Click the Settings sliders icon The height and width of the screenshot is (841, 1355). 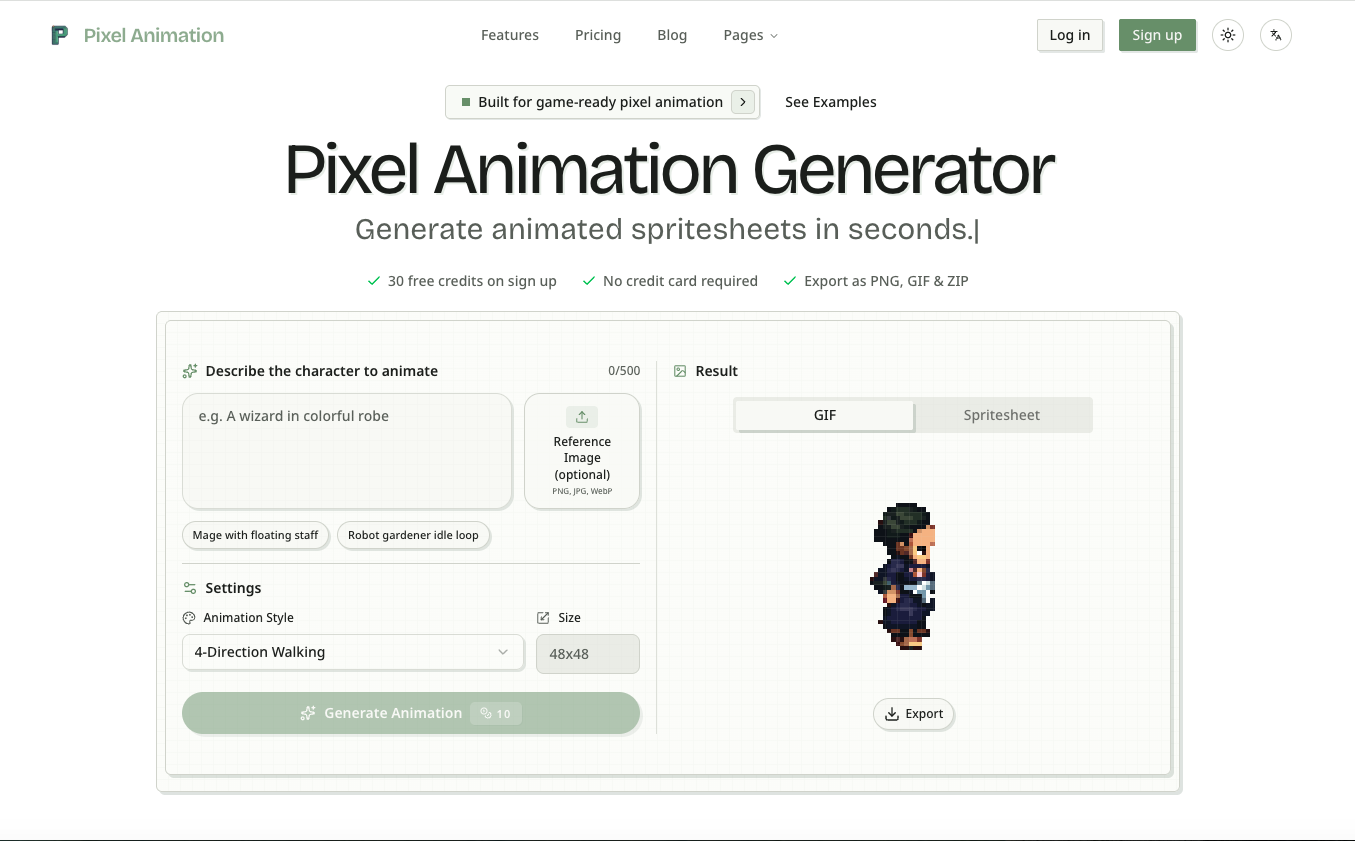[190, 588]
